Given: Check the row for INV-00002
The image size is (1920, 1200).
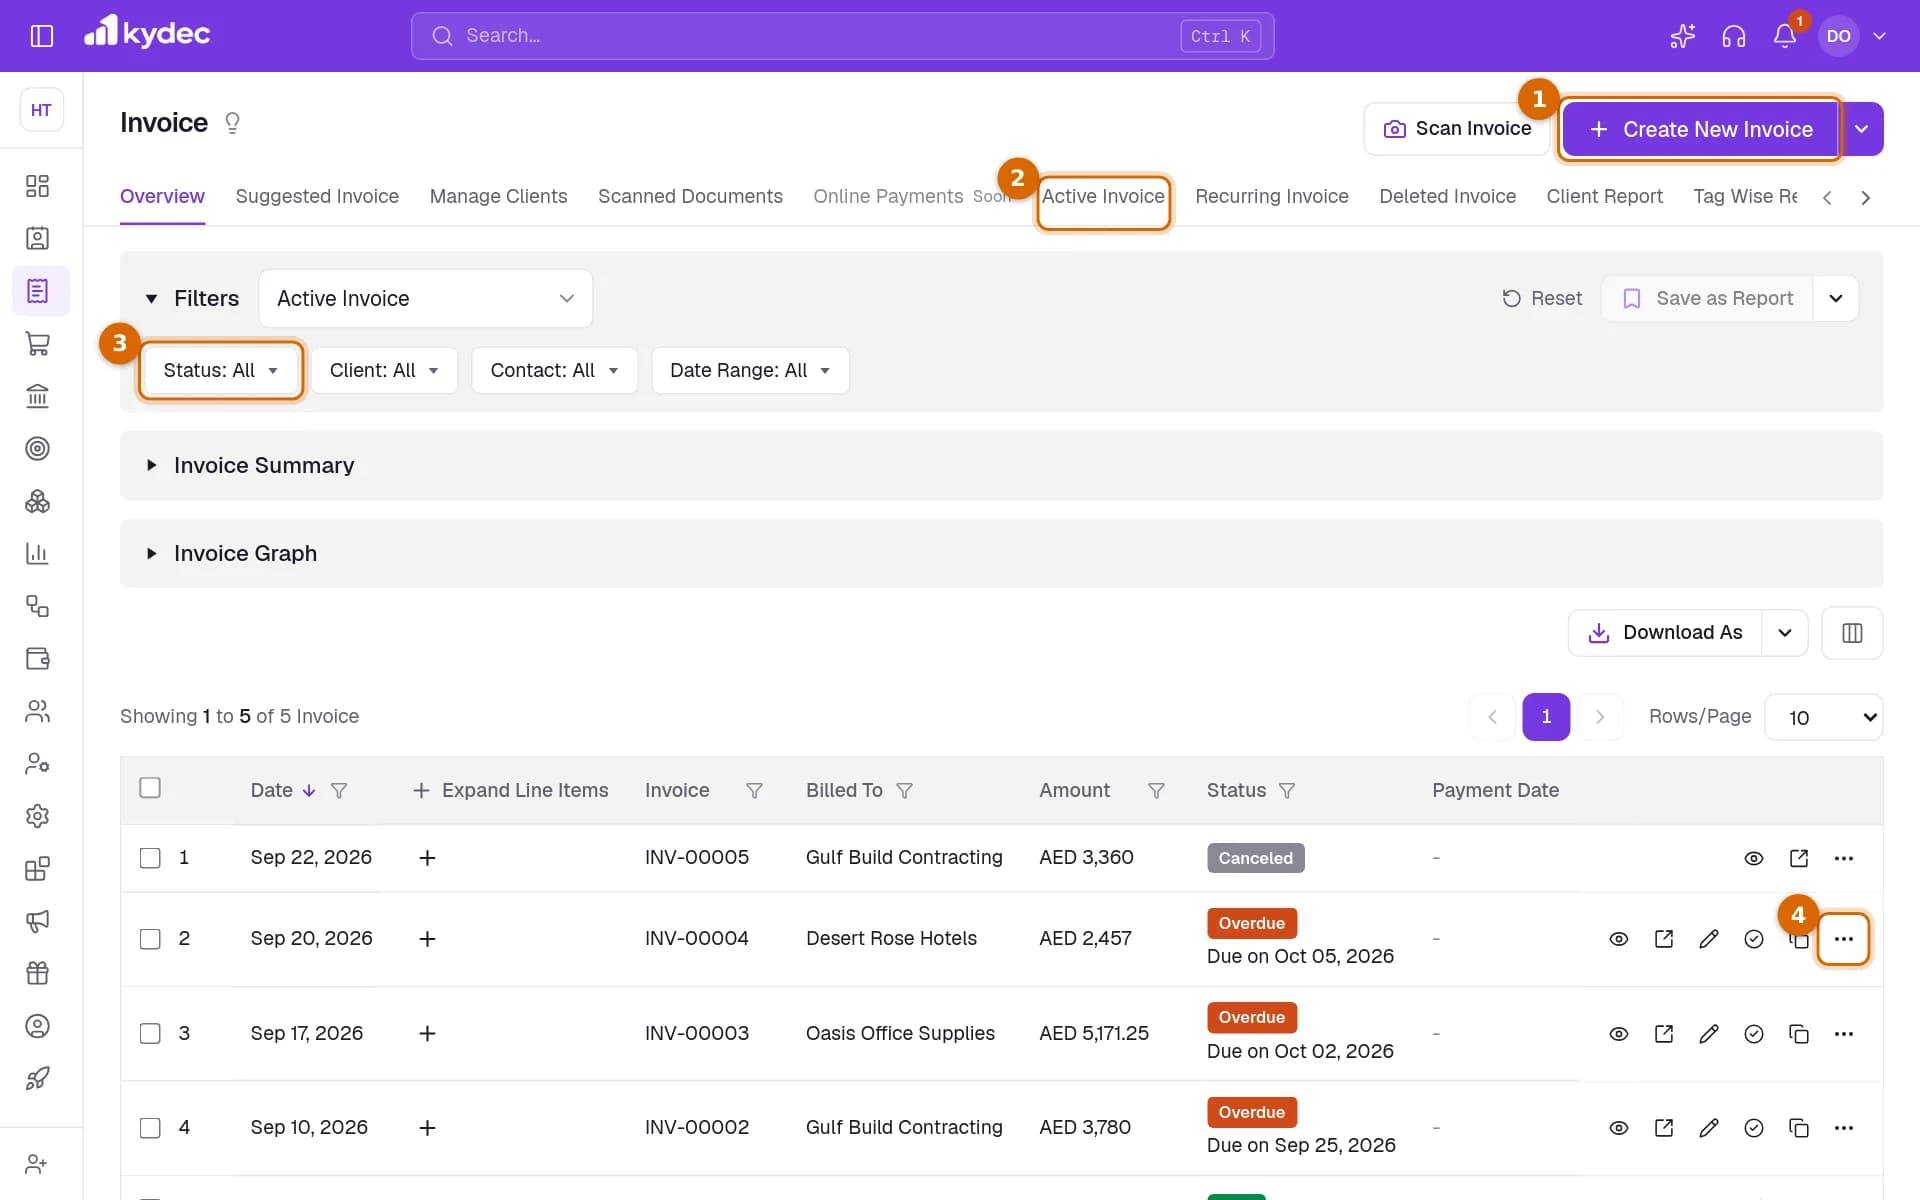Looking at the screenshot, I should [150, 1128].
